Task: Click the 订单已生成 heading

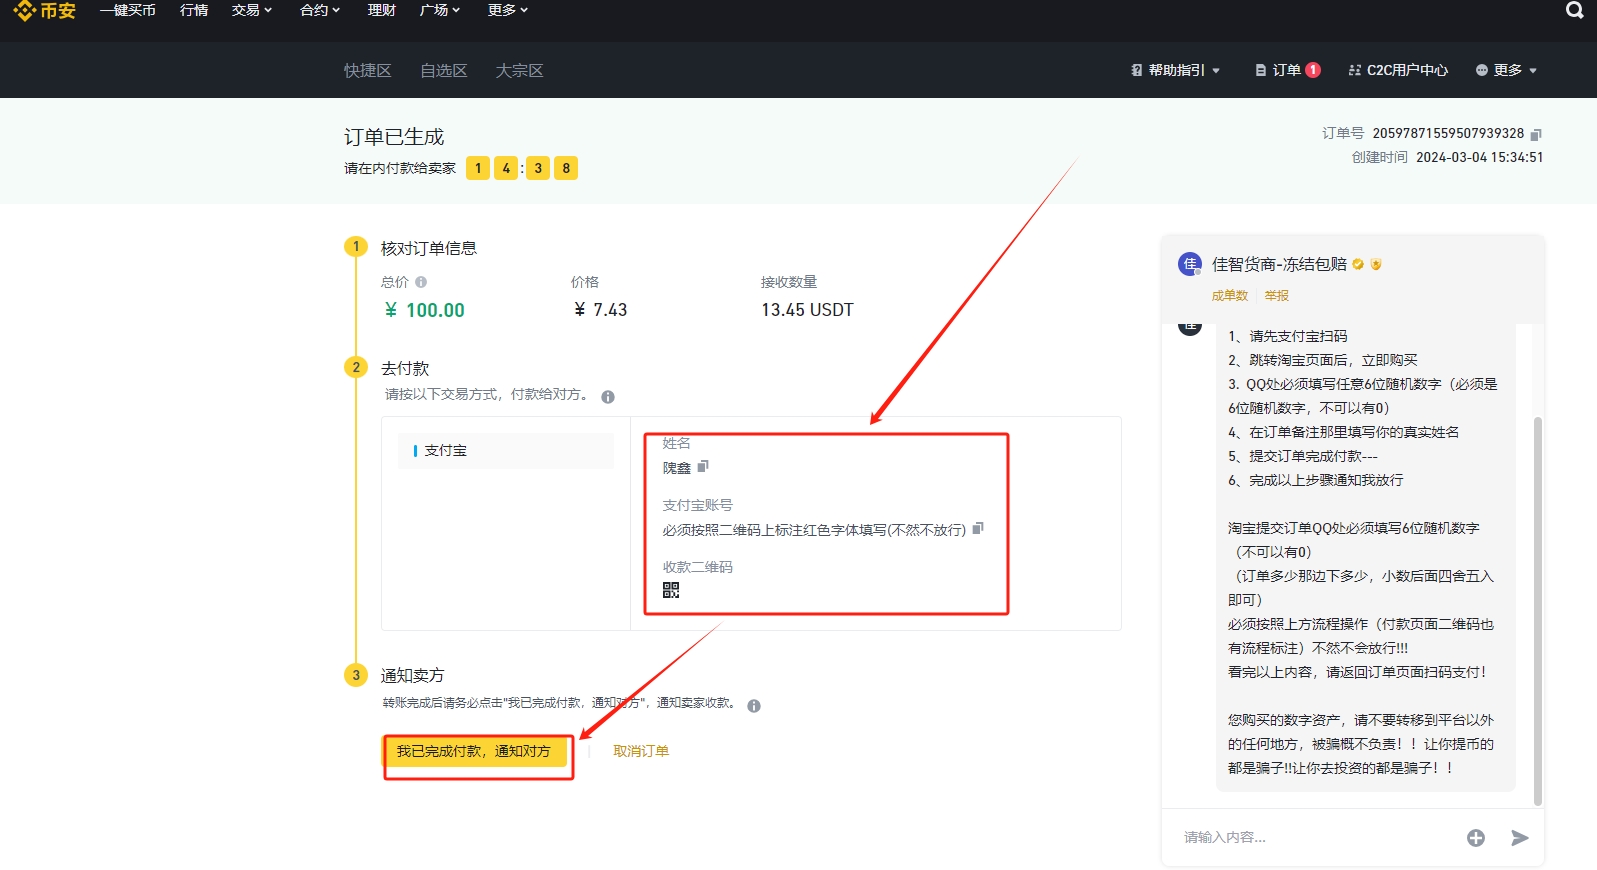Action: (394, 137)
